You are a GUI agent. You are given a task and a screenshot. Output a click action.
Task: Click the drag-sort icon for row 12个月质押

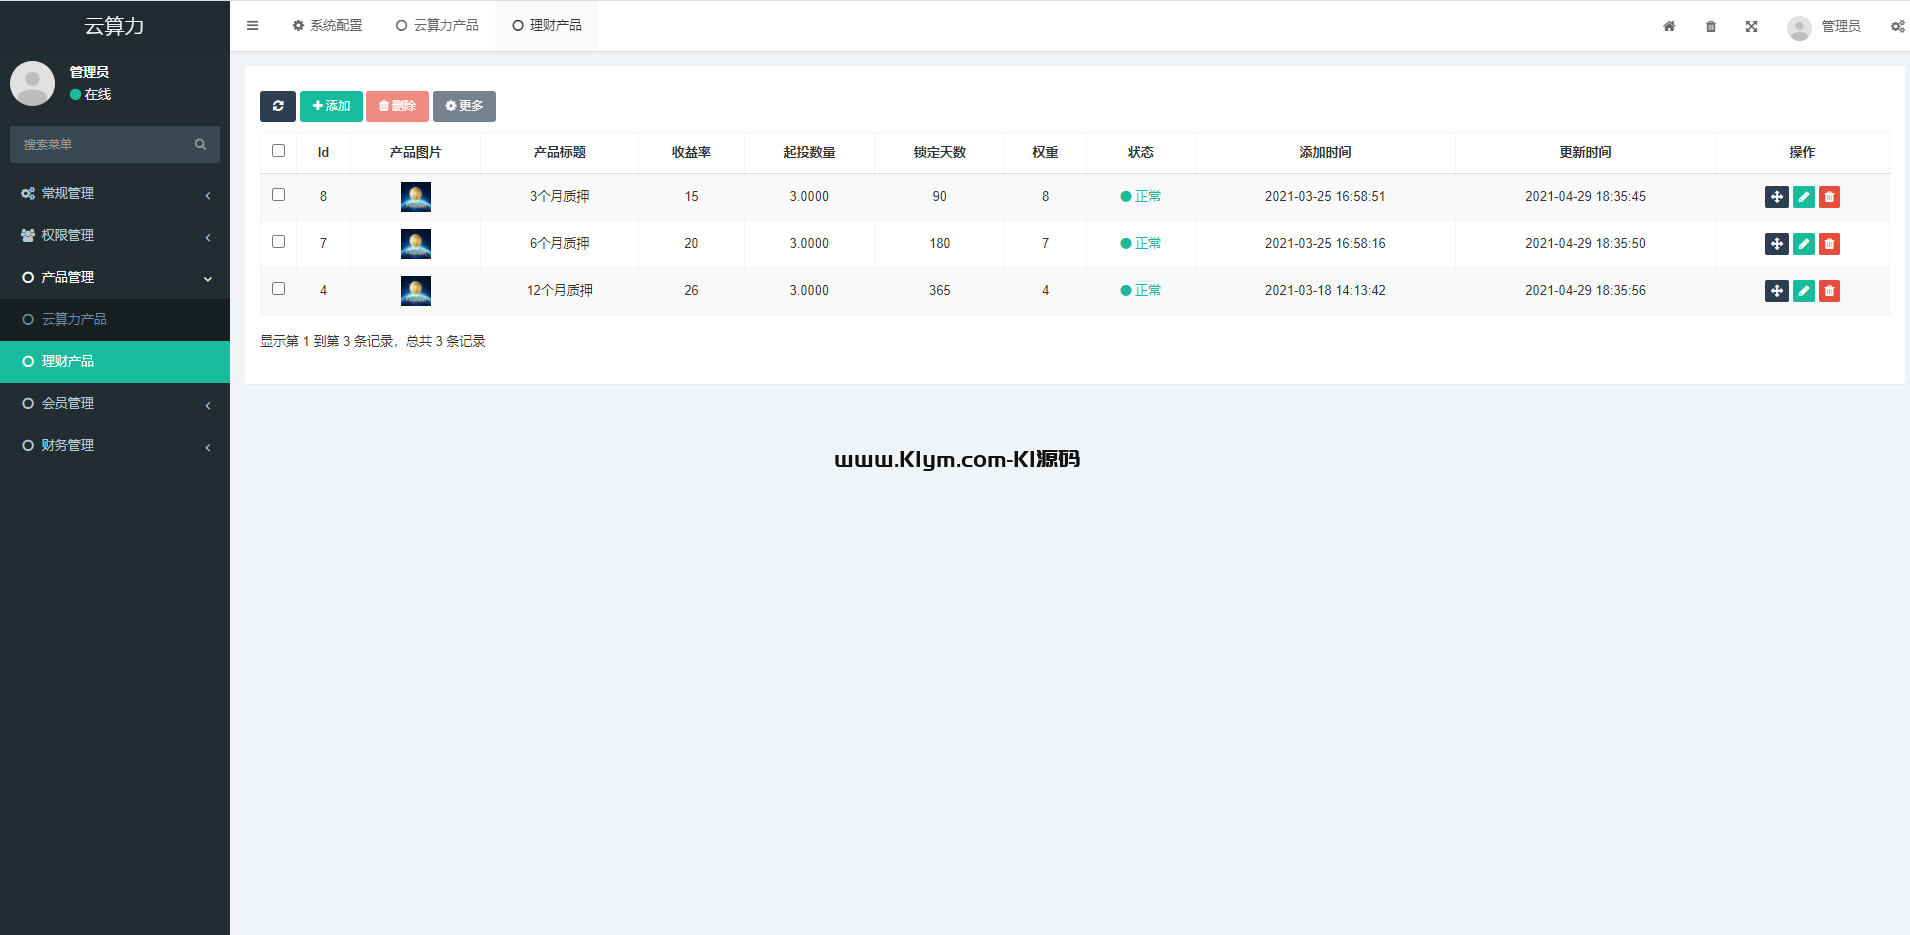coord(1777,291)
